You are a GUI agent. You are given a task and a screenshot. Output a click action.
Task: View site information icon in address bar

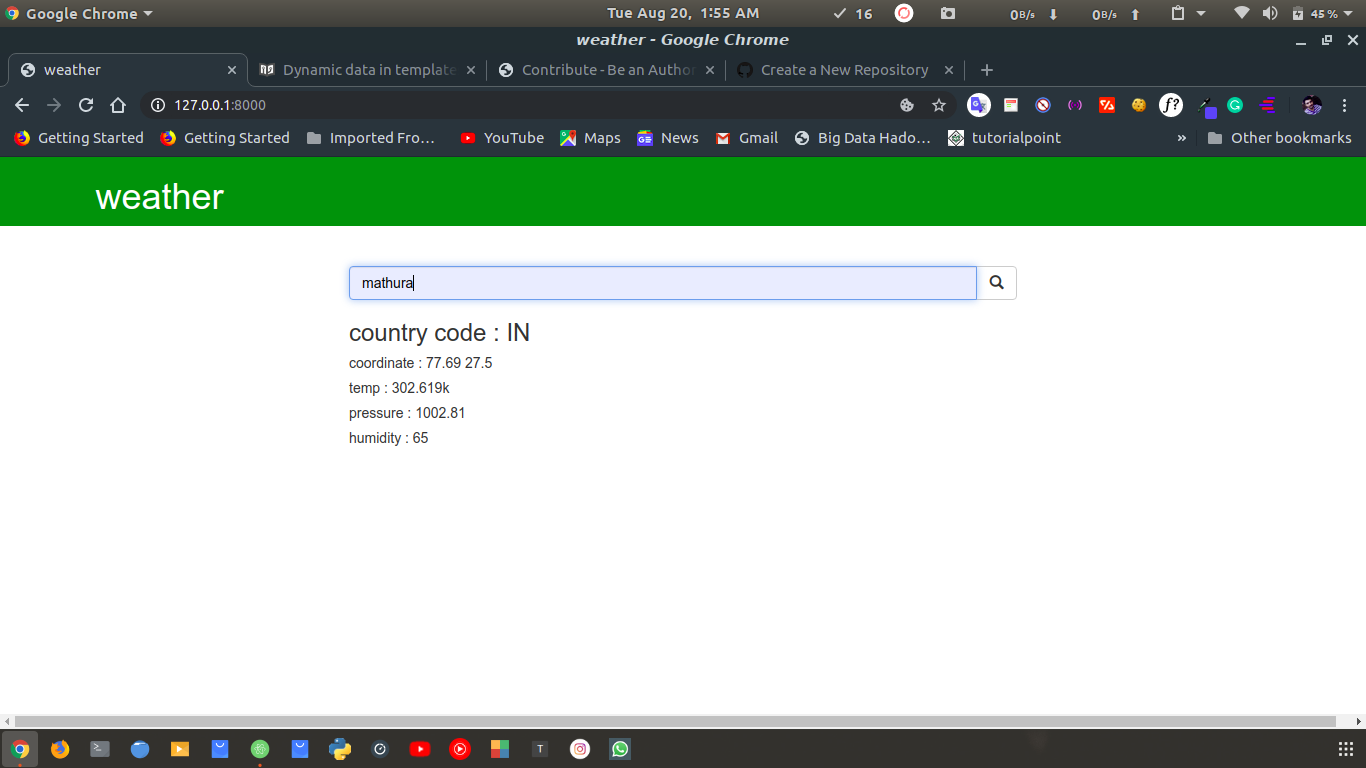pyautogui.click(x=157, y=105)
